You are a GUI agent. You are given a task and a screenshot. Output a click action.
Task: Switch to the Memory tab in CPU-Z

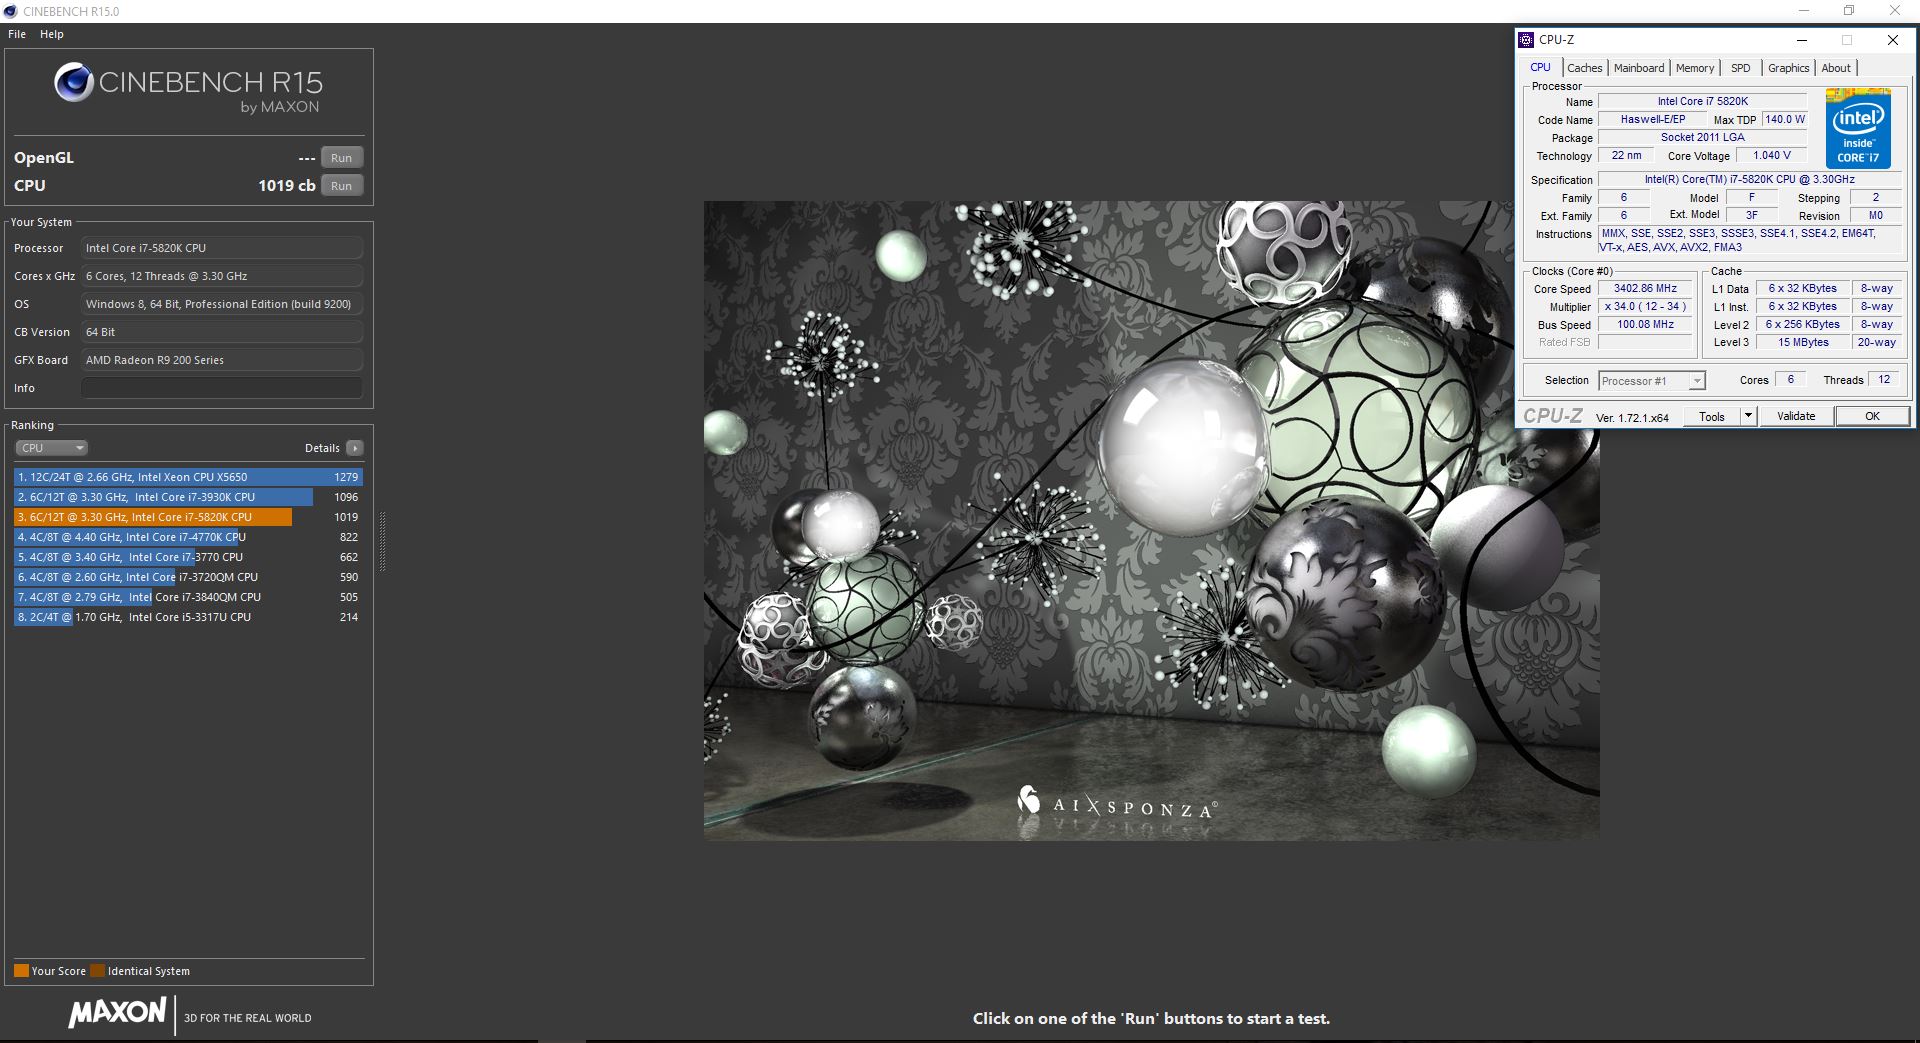pos(1695,68)
